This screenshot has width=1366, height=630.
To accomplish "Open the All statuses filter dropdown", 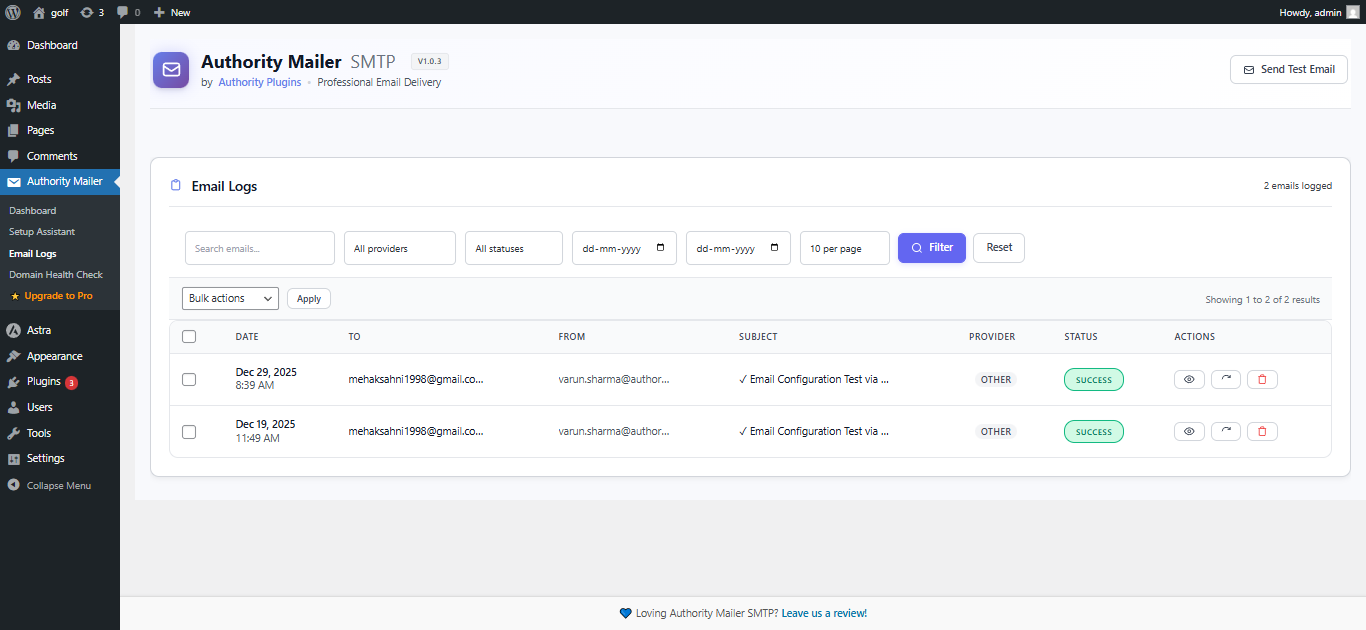I will [x=513, y=247].
